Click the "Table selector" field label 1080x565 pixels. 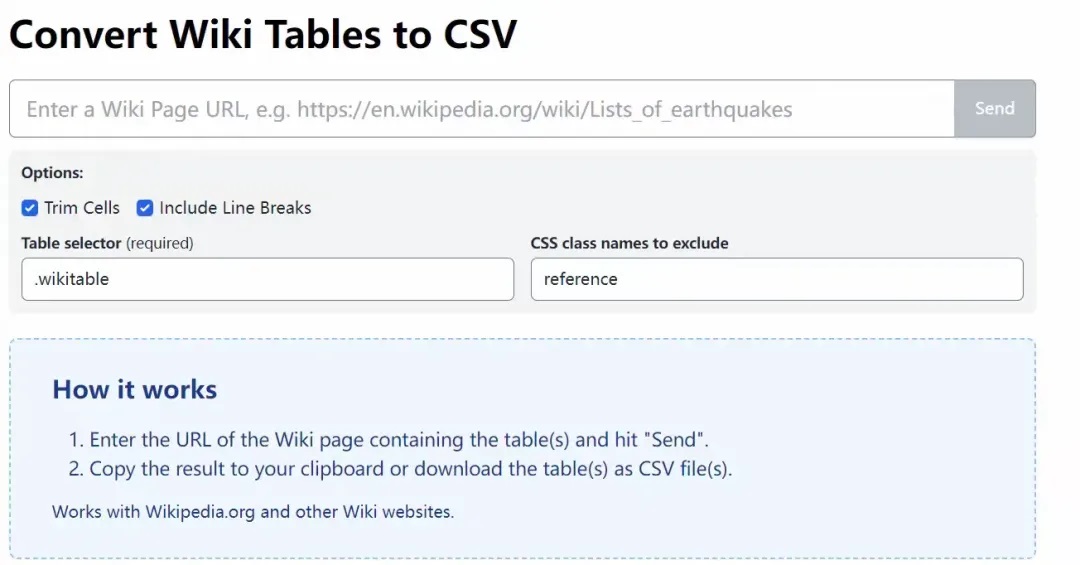(x=71, y=243)
